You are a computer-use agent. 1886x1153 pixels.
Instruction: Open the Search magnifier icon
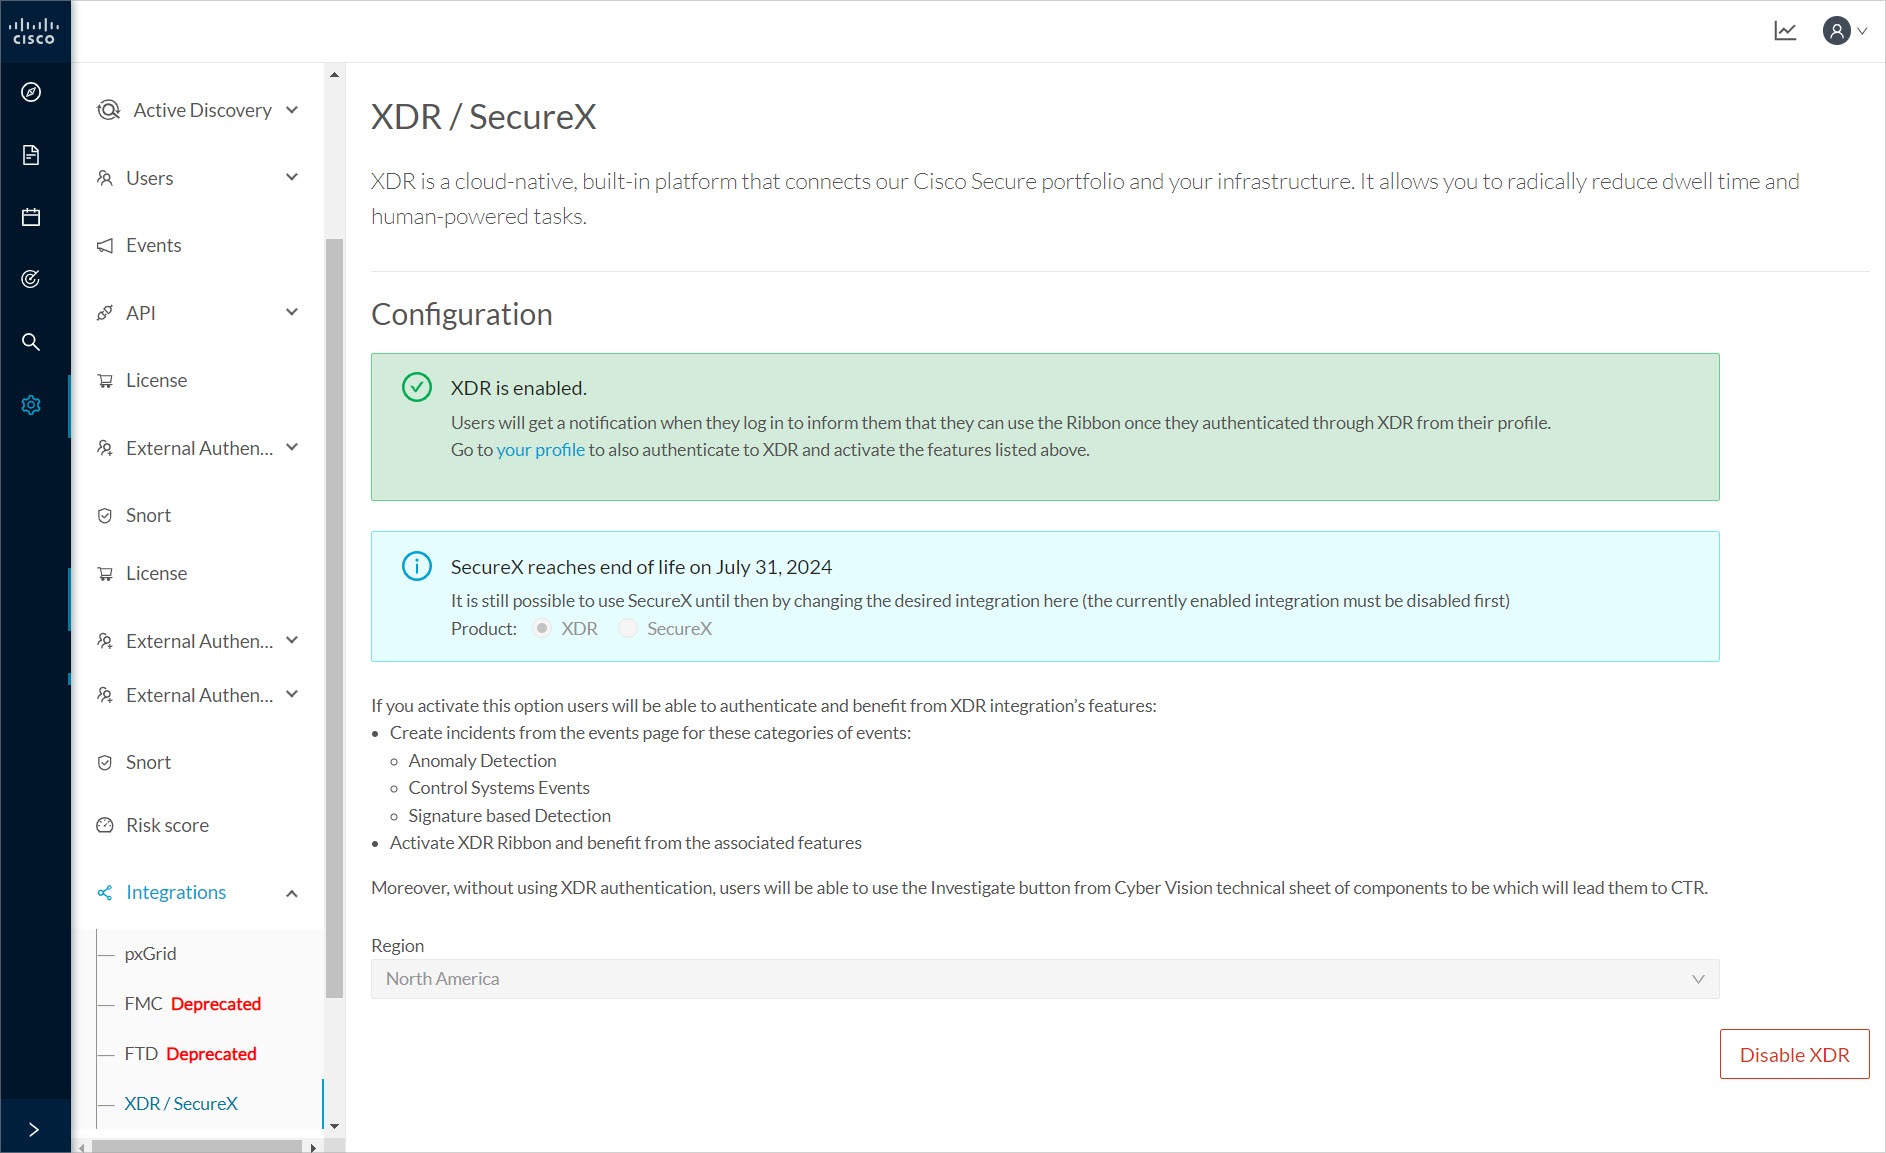[x=31, y=342]
